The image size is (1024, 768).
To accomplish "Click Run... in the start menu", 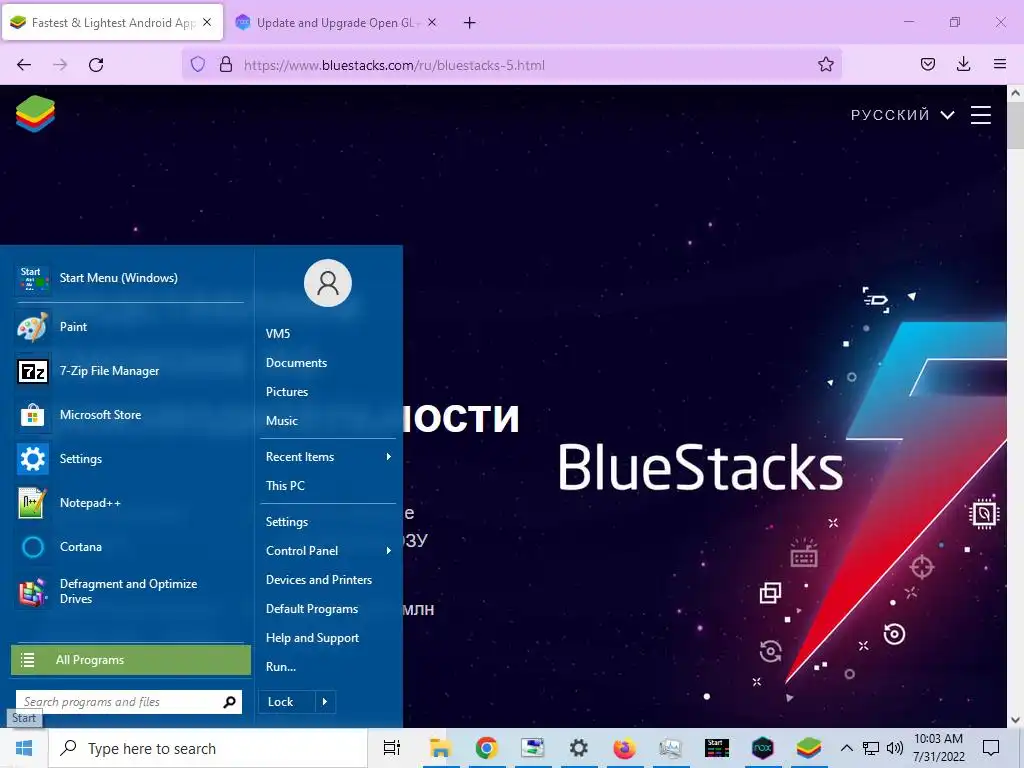I will coord(281,667).
